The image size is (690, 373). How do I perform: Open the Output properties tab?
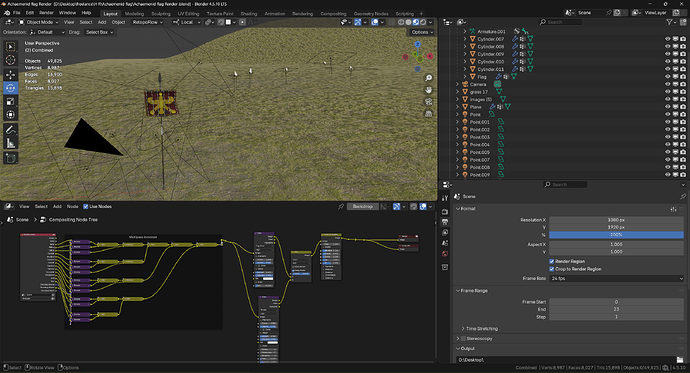(445, 222)
